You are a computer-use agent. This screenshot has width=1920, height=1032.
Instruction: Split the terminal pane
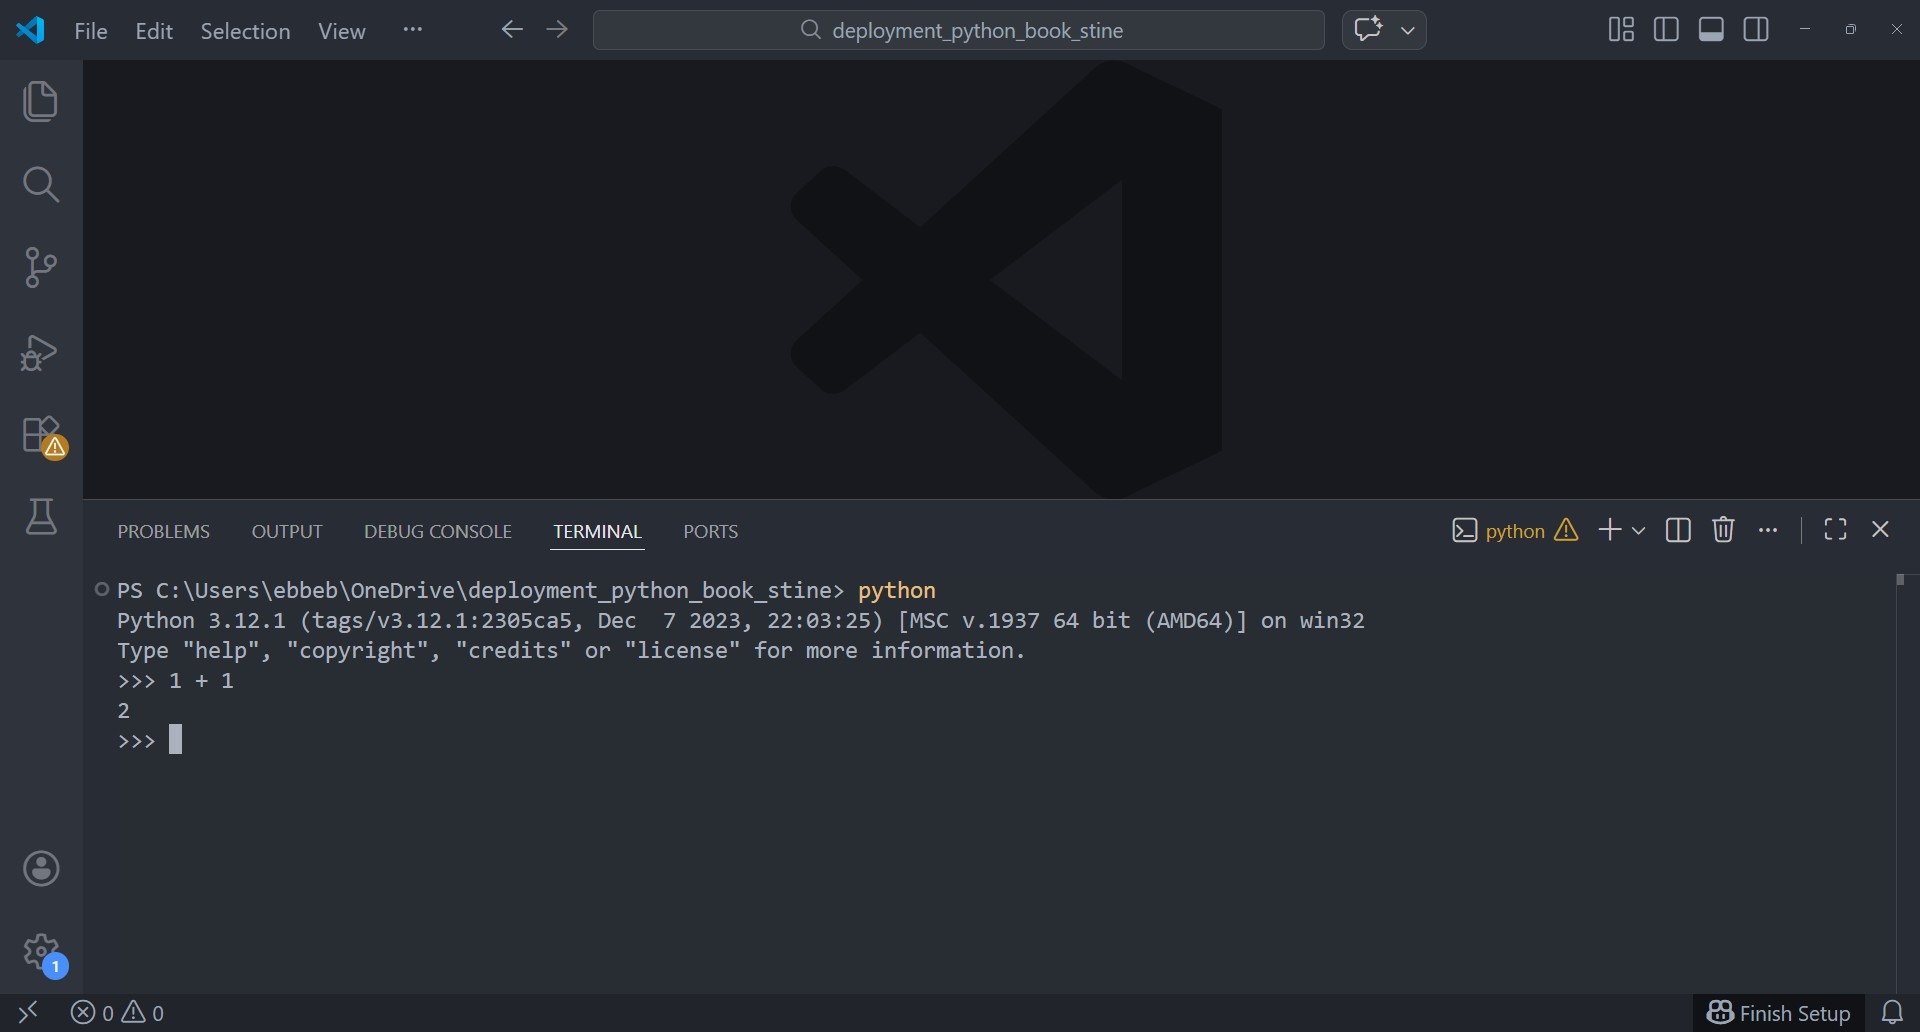(1678, 530)
